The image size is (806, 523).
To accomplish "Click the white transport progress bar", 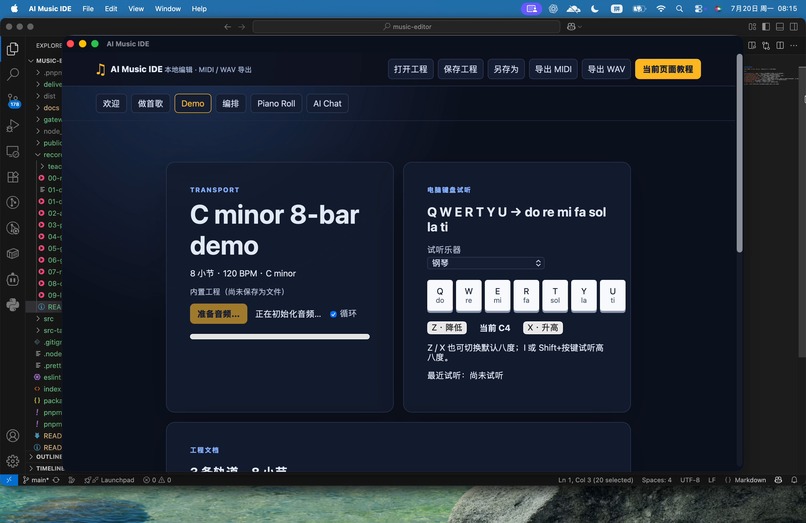I will 280,337.
